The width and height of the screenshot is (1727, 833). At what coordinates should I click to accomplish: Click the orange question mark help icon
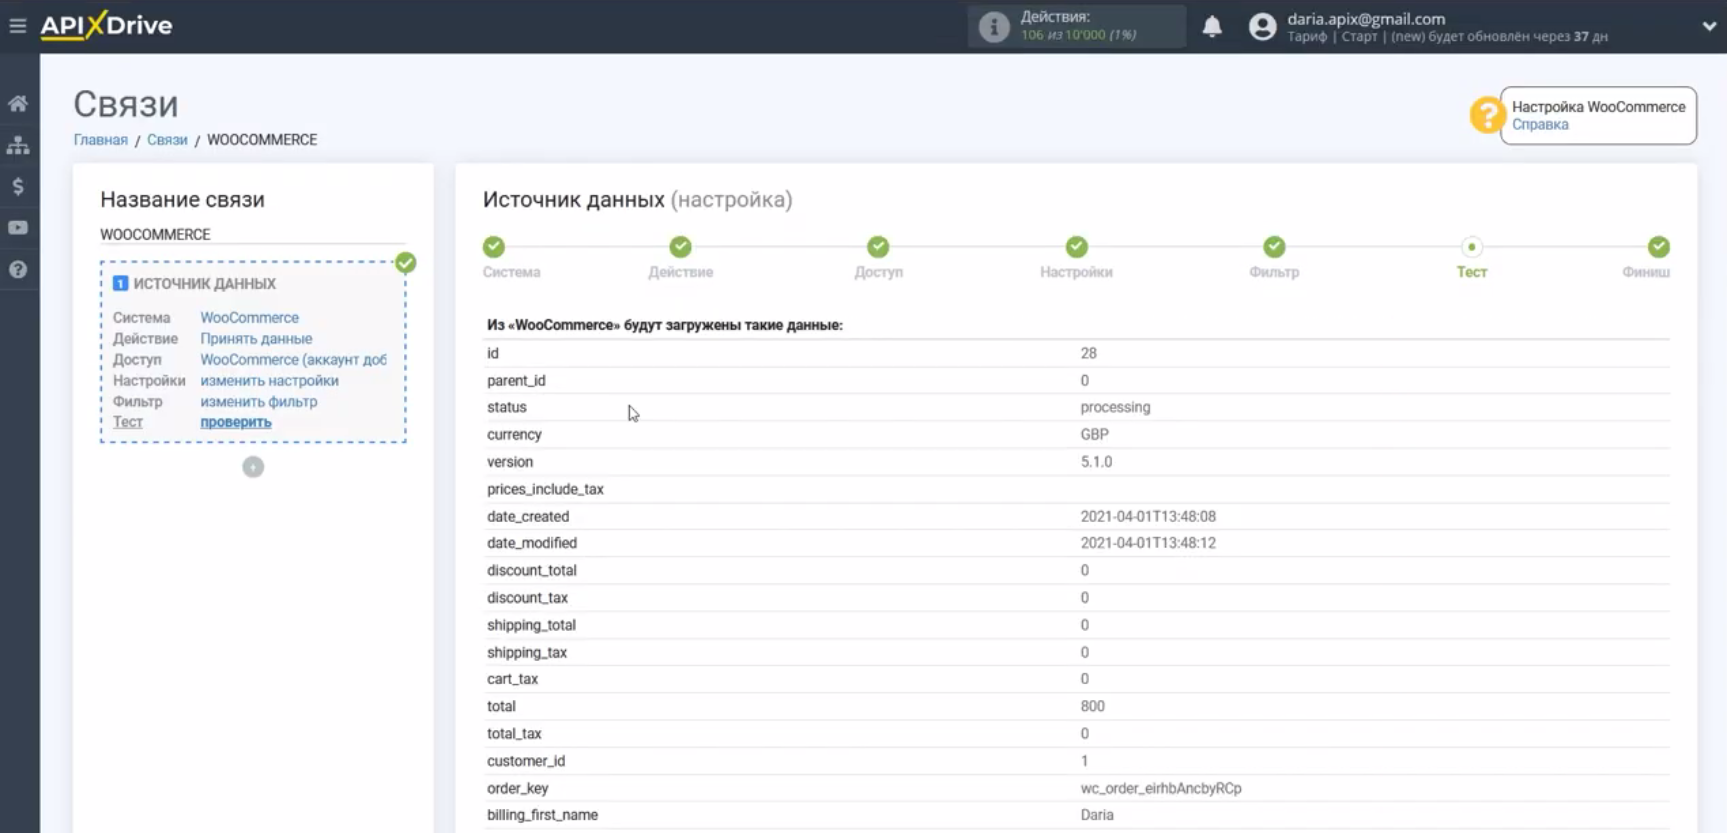click(x=1487, y=115)
